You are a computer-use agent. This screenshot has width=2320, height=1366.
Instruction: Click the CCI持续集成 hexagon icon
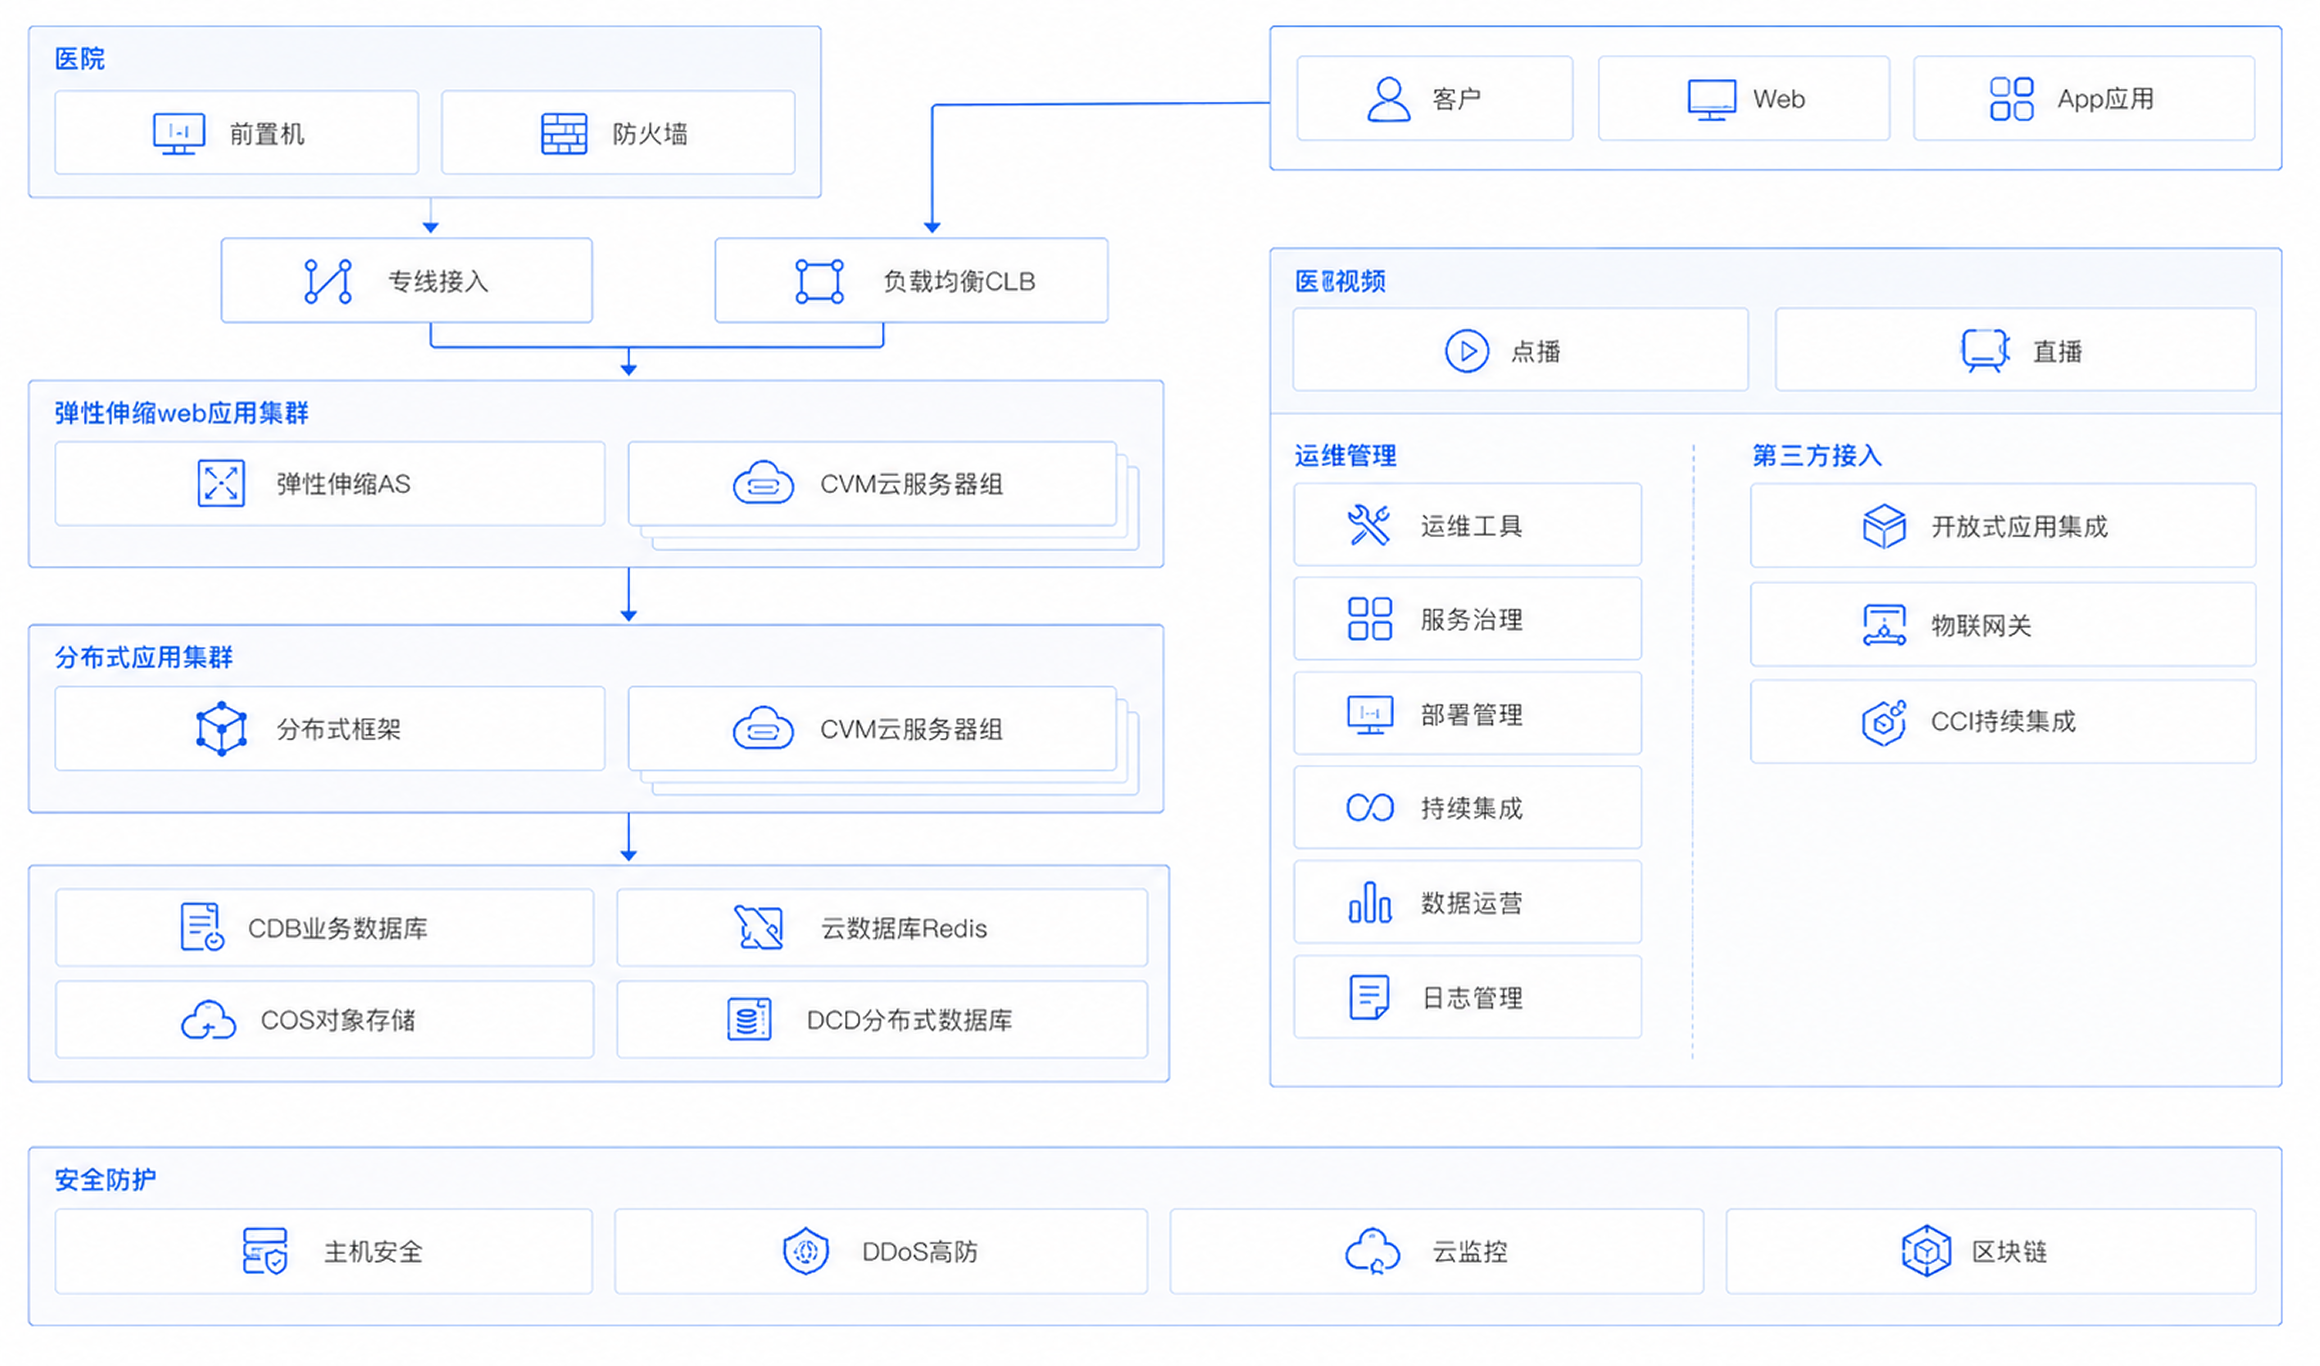coord(1884,722)
